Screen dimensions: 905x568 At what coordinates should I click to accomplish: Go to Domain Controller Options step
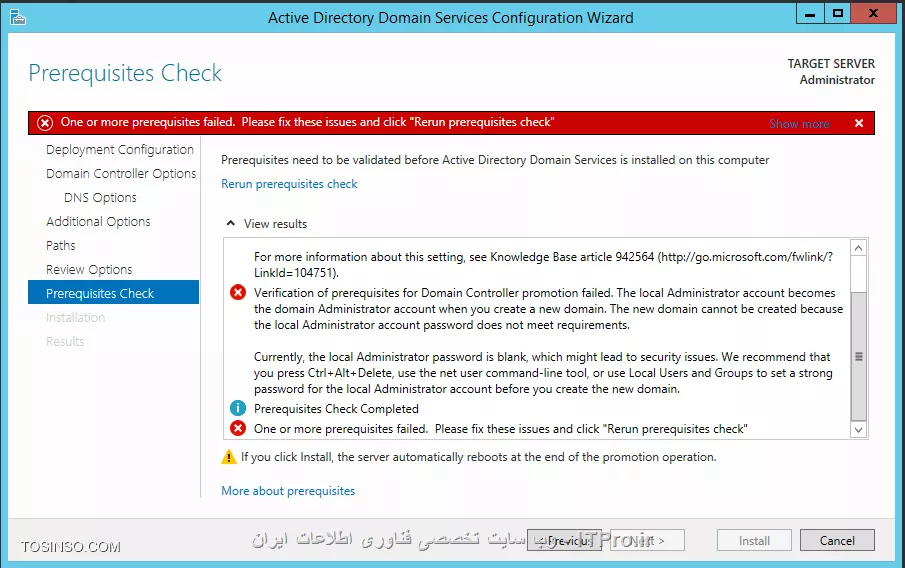tap(121, 174)
